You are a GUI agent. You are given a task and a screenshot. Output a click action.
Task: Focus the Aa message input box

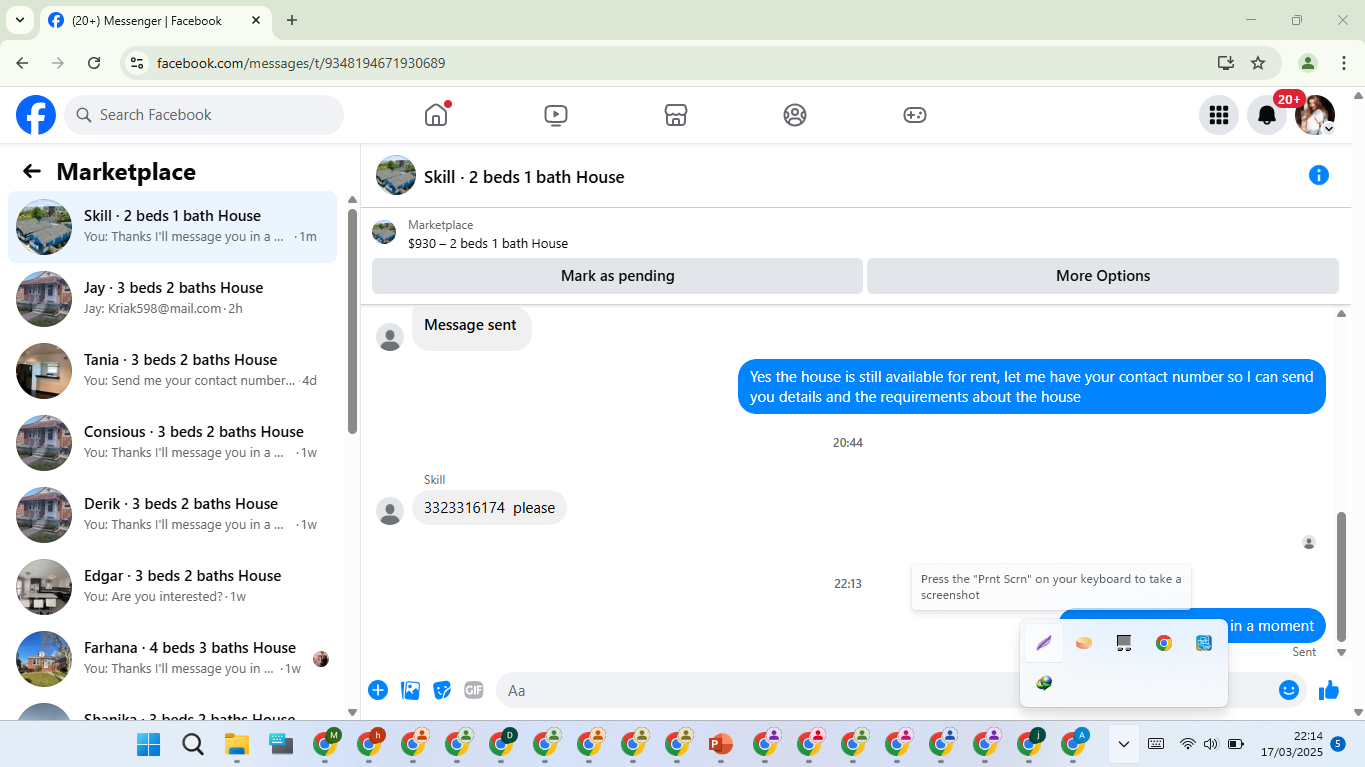tap(885, 690)
